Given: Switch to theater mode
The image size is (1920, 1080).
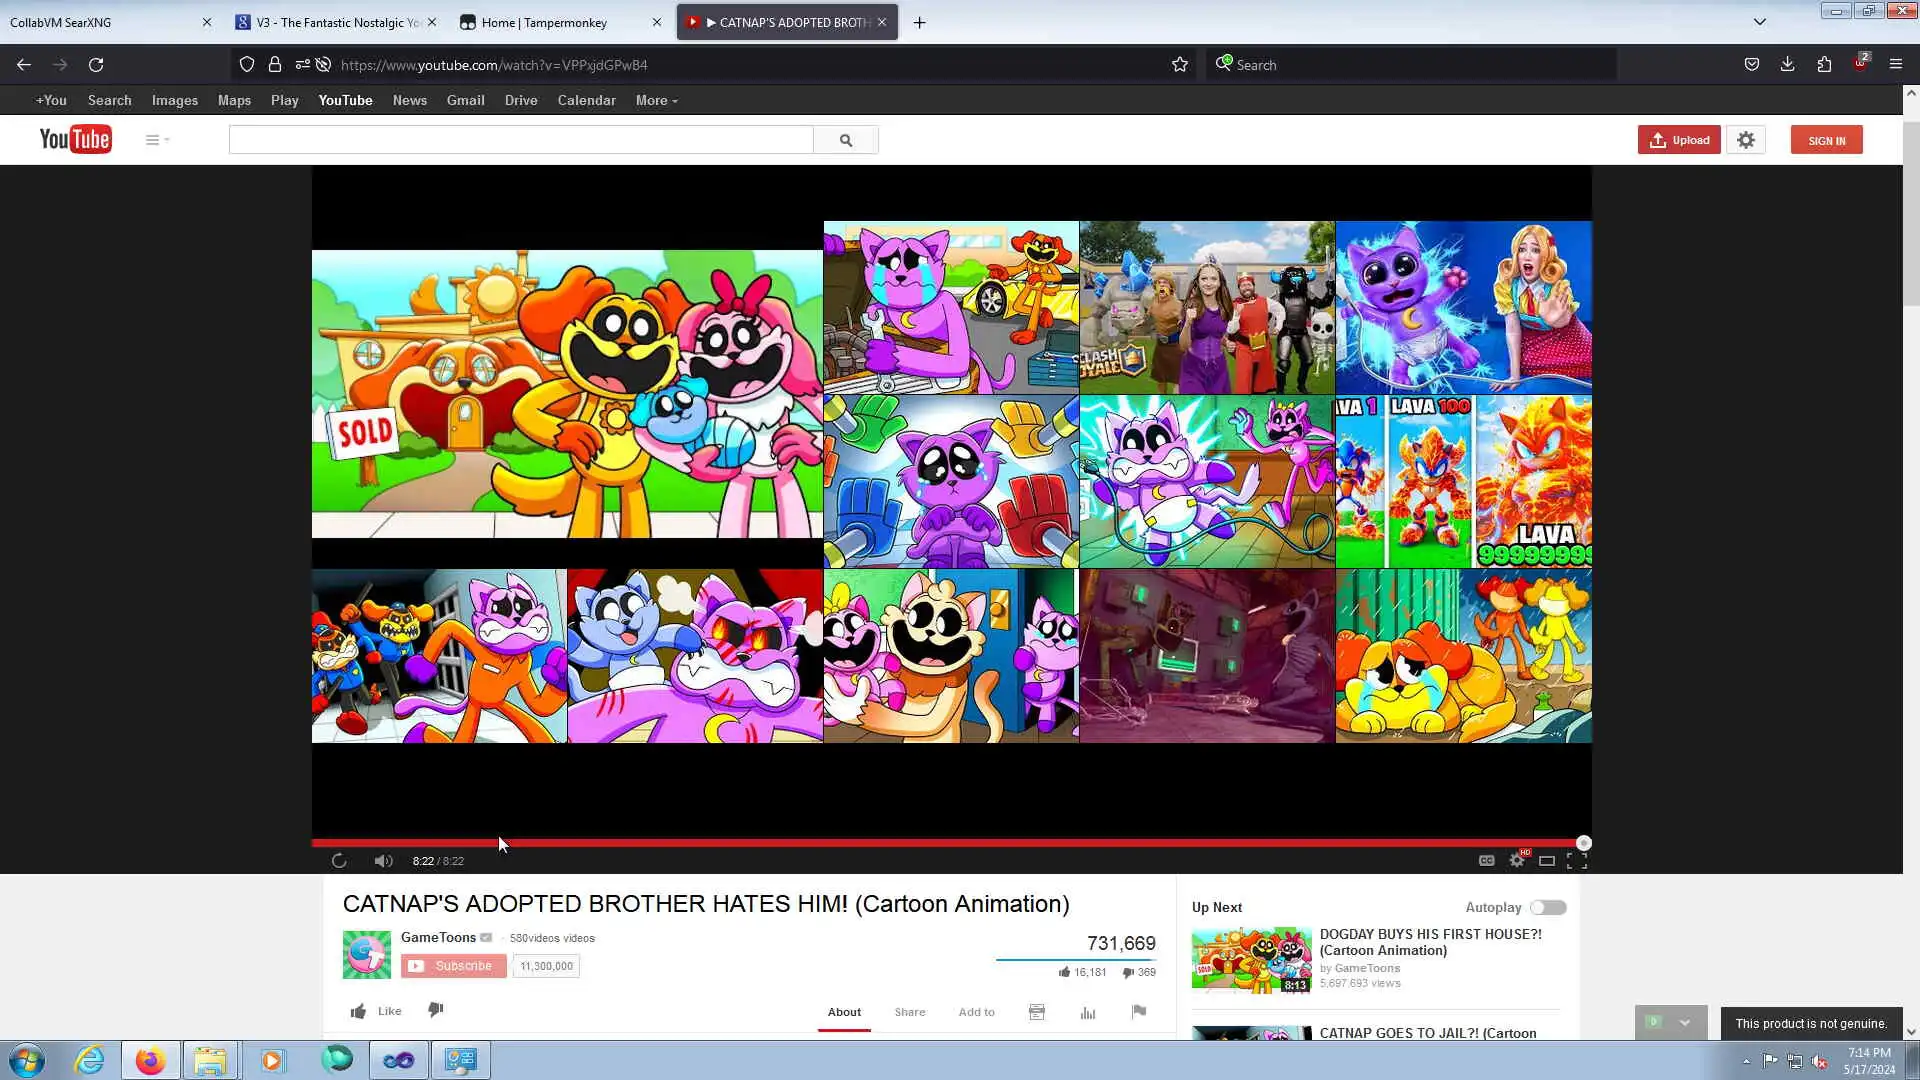Looking at the screenshot, I should pos(1547,861).
